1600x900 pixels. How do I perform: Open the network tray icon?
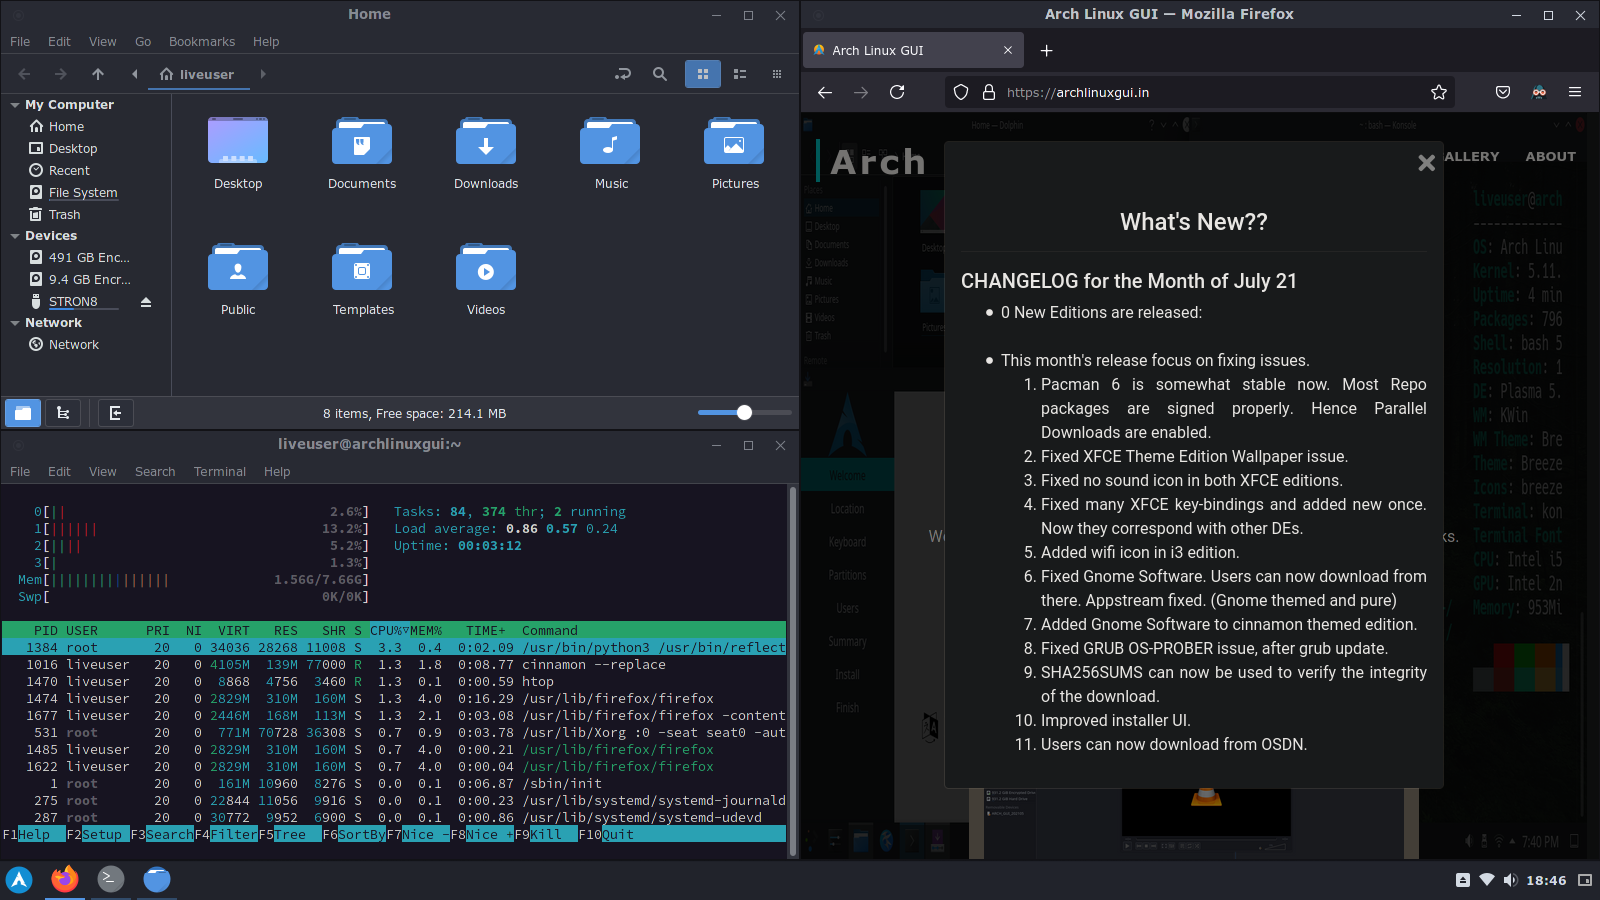coord(1487,880)
